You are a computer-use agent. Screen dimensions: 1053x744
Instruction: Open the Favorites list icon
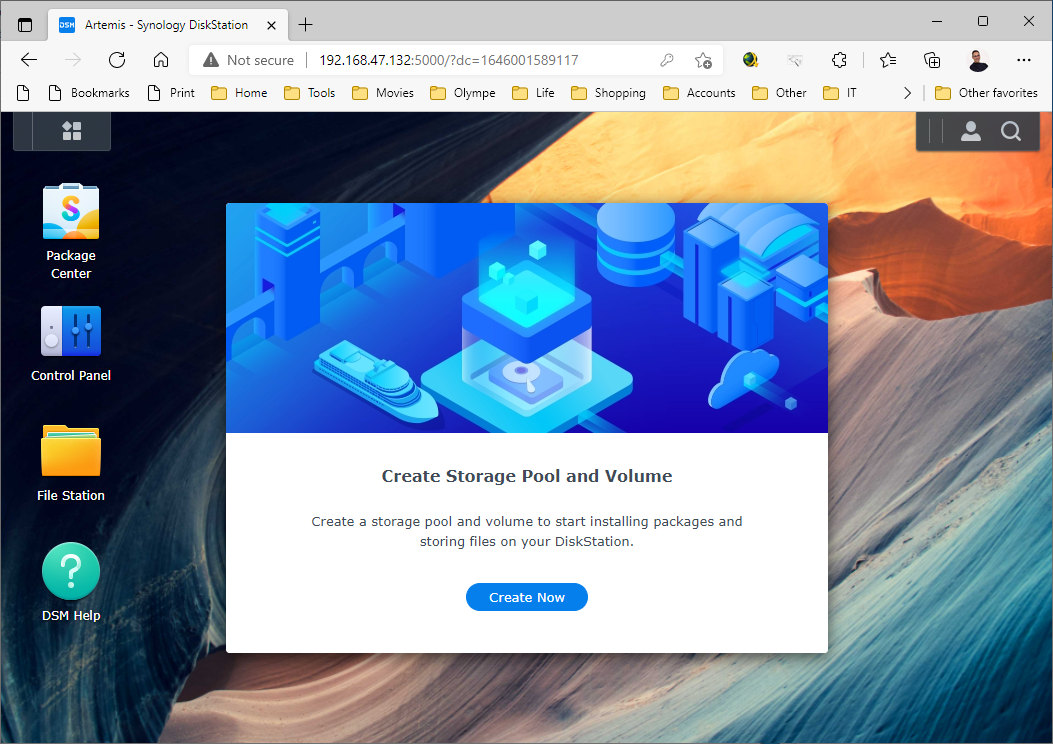(888, 60)
